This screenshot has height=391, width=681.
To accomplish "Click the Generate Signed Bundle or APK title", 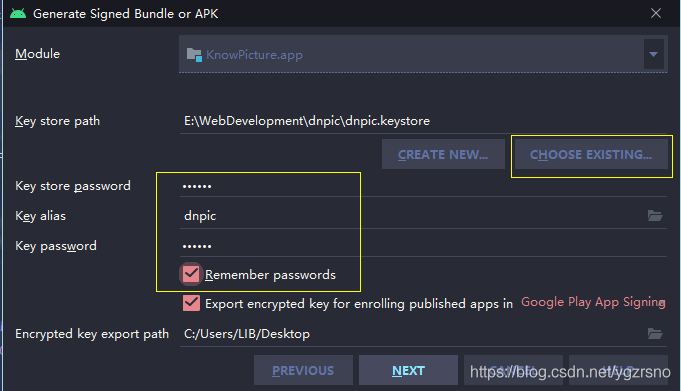I will 126,13.
